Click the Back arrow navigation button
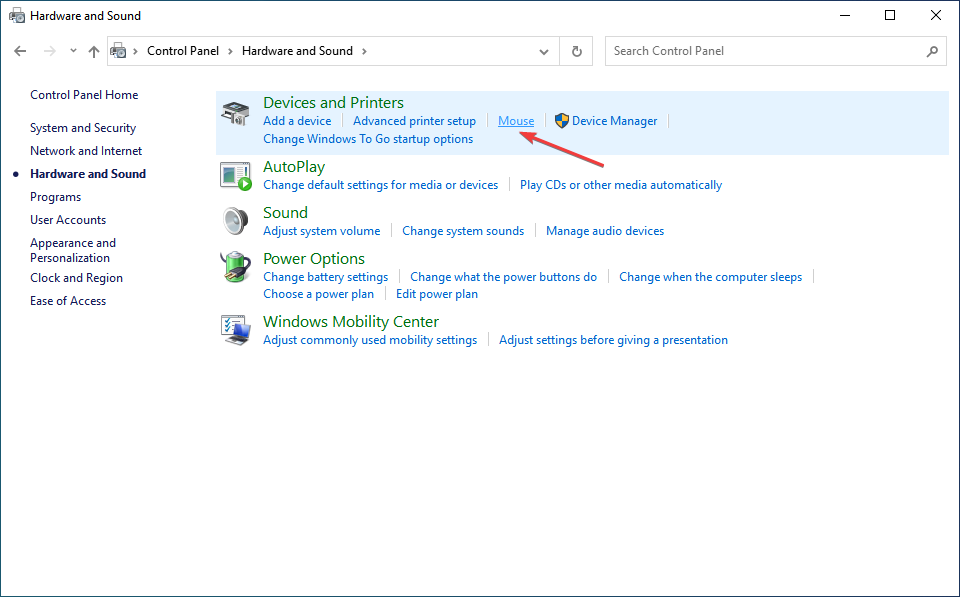 [x=21, y=51]
